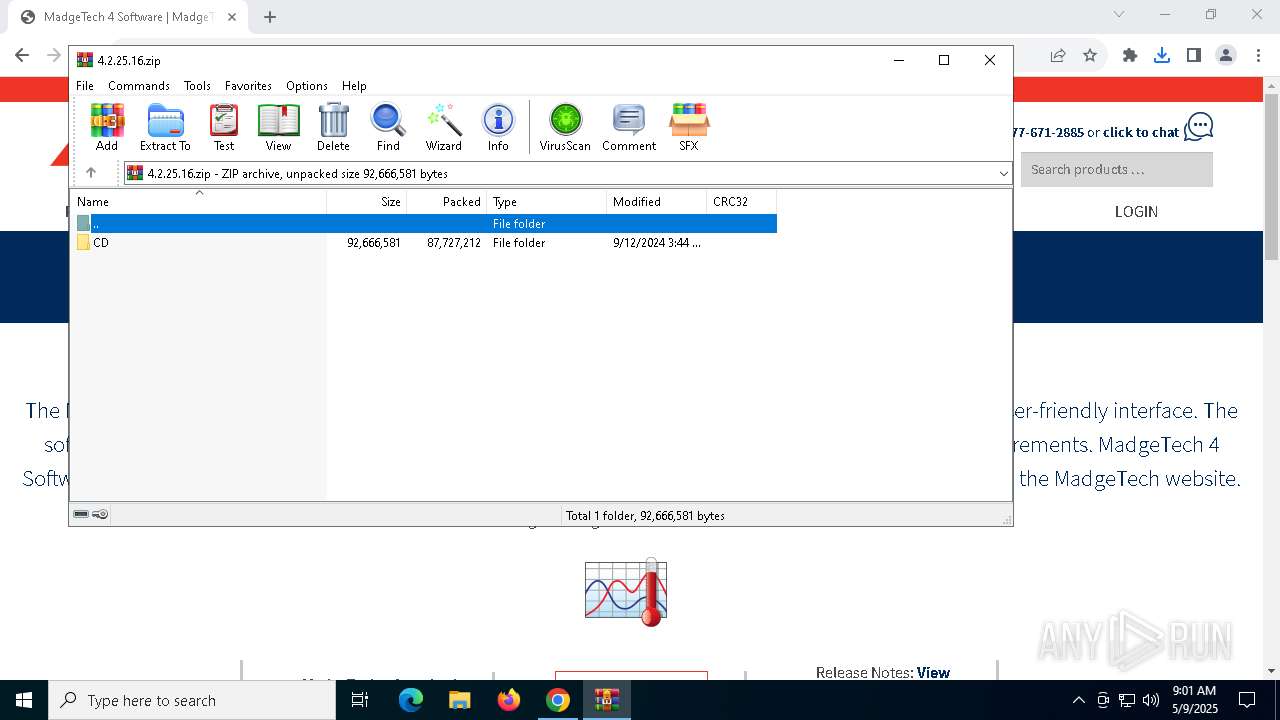This screenshot has height=720, width=1280.
Task: Click packed size 87,727,212 cell
Action: point(454,243)
